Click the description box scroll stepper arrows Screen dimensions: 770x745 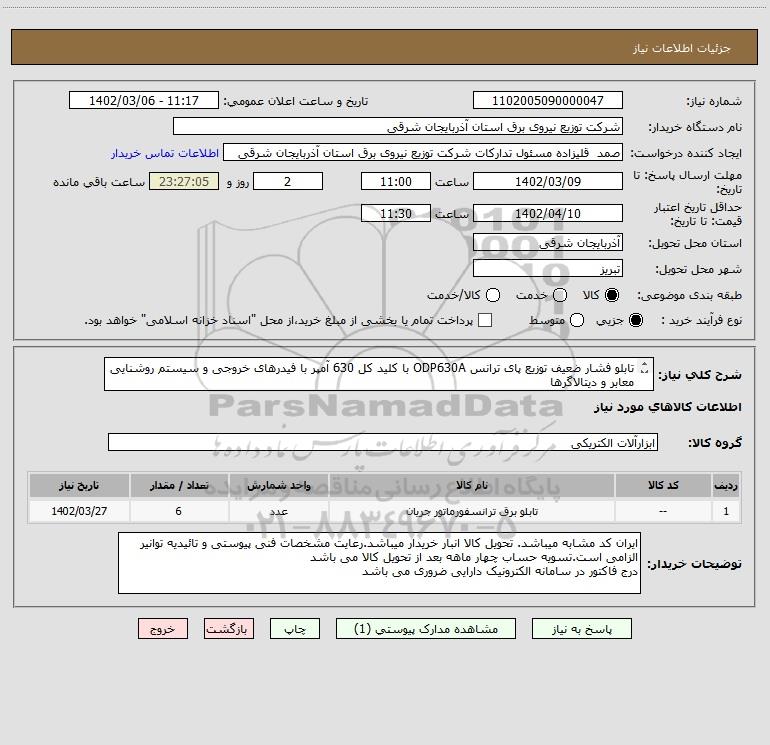click(645, 368)
